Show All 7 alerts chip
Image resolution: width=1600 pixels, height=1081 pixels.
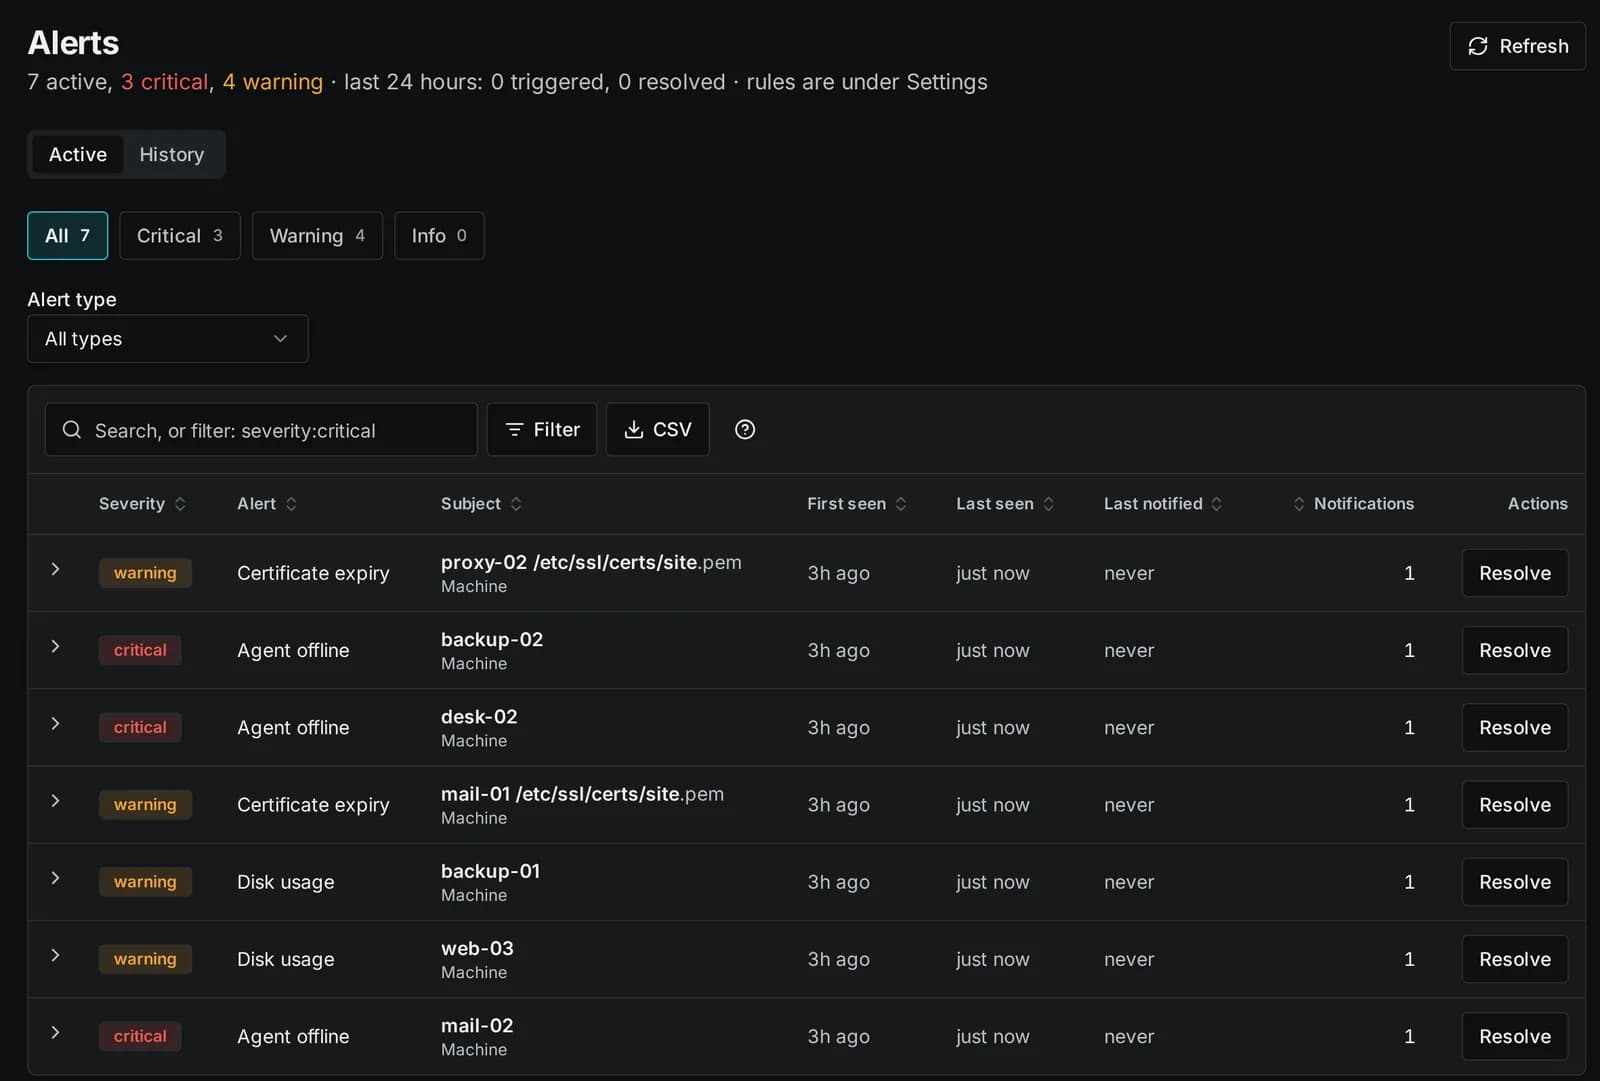[67, 236]
